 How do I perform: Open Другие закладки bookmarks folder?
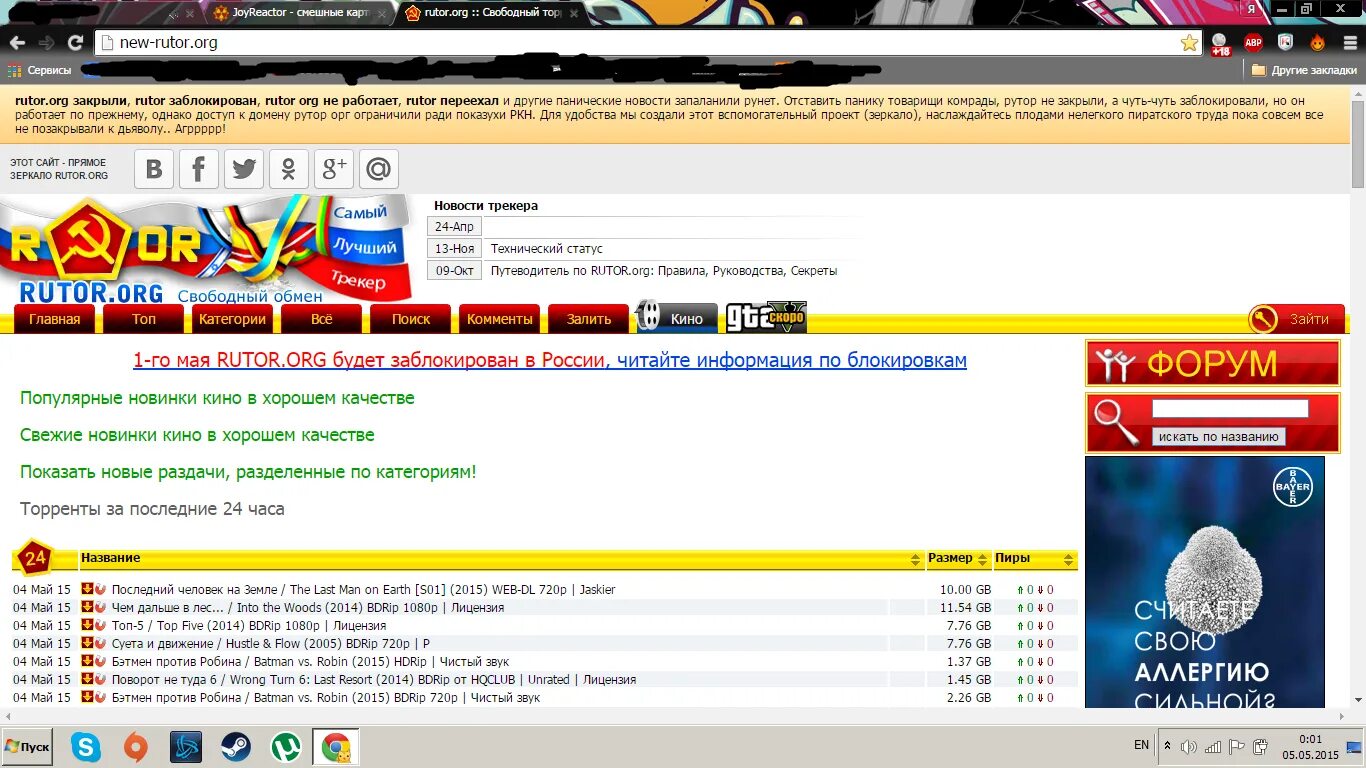click(x=1304, y=70)
